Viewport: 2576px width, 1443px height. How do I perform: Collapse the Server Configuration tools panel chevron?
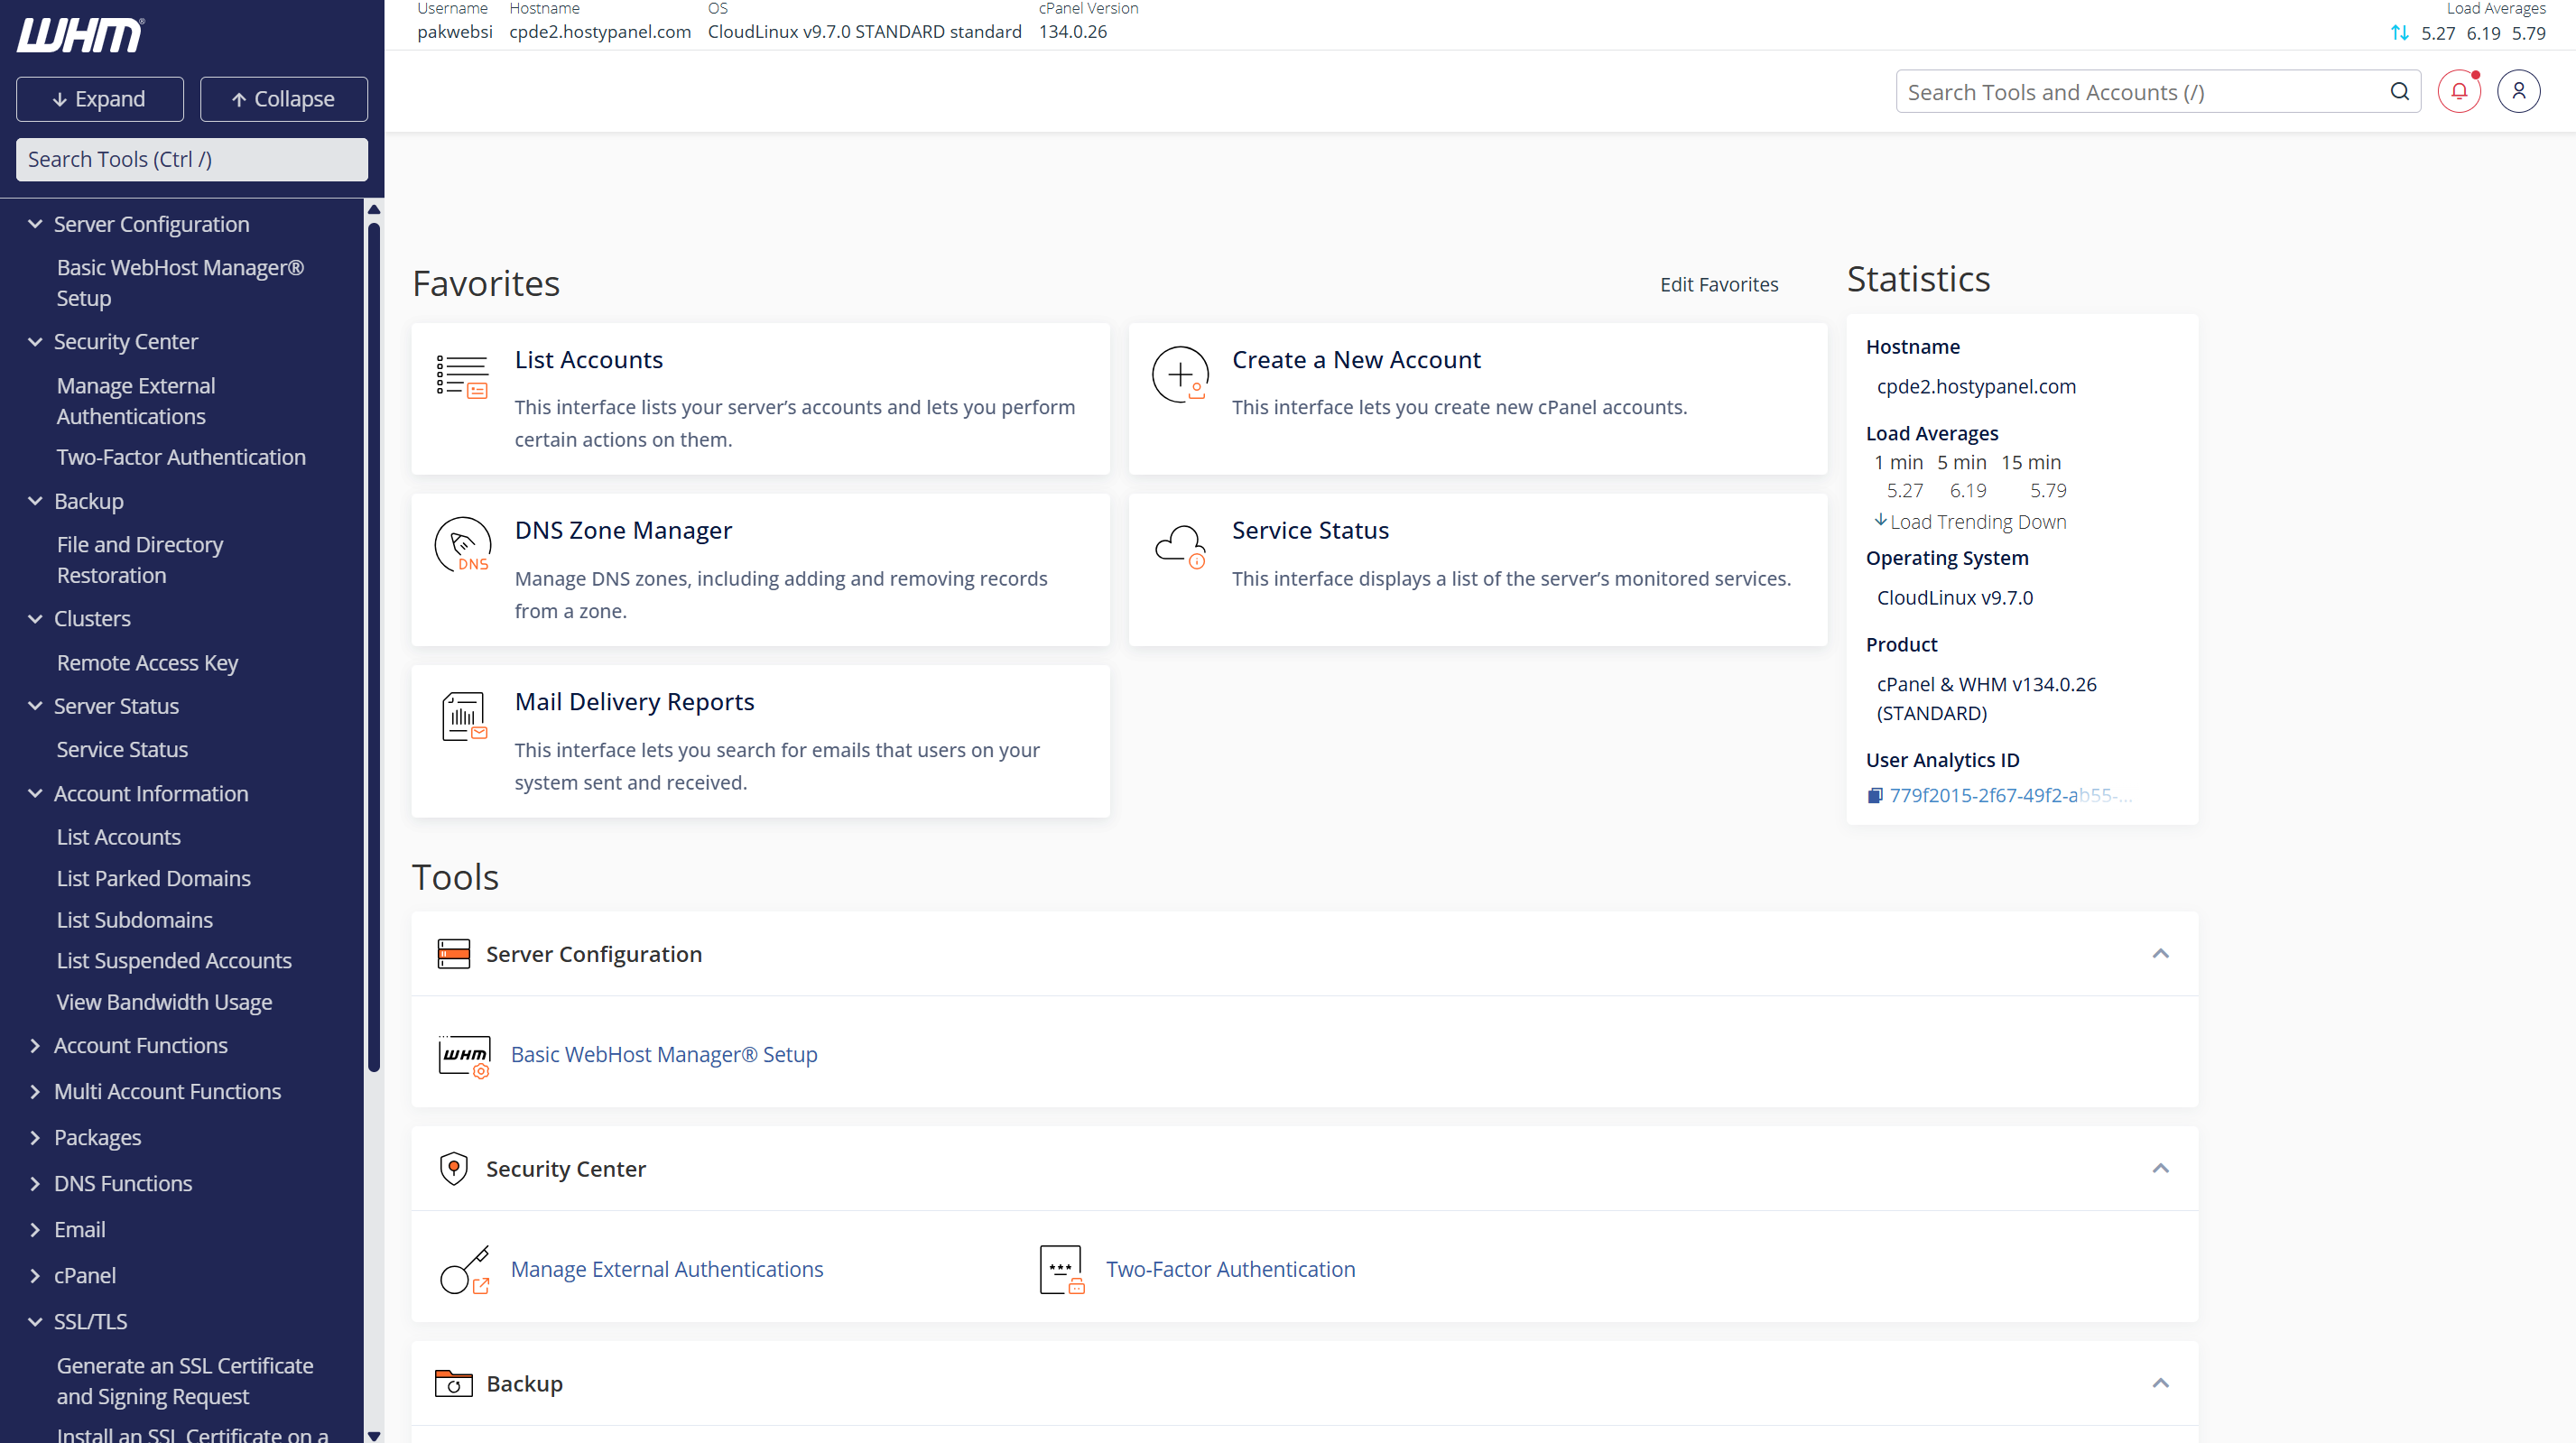[2160, 953]
